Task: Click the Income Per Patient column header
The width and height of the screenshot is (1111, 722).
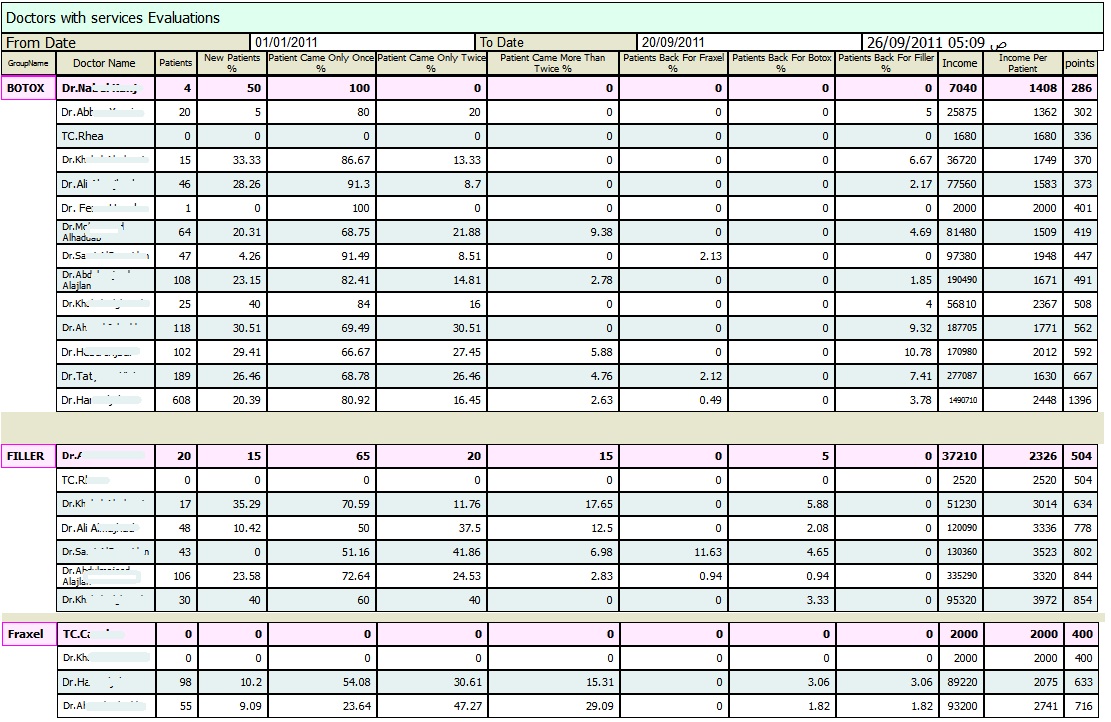Action: click(1022, 63)
